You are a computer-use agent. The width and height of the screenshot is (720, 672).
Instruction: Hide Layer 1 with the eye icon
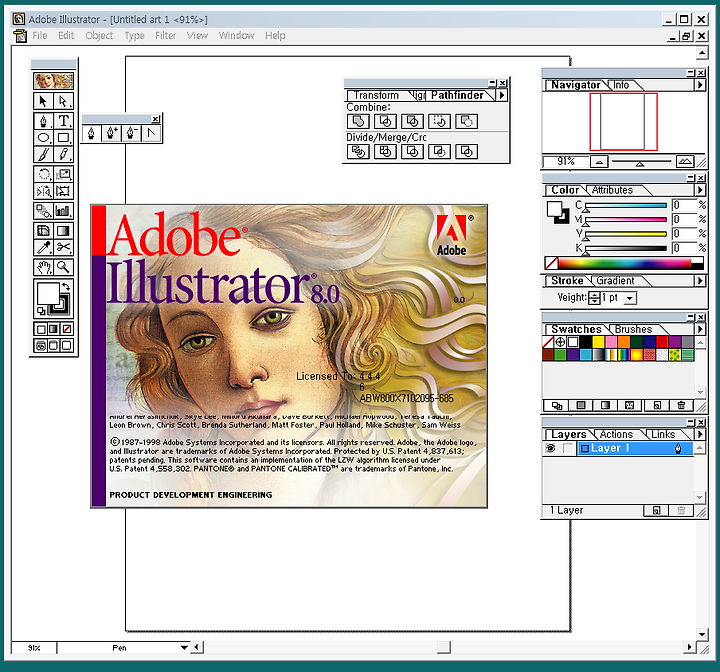(x=550, y=448)
